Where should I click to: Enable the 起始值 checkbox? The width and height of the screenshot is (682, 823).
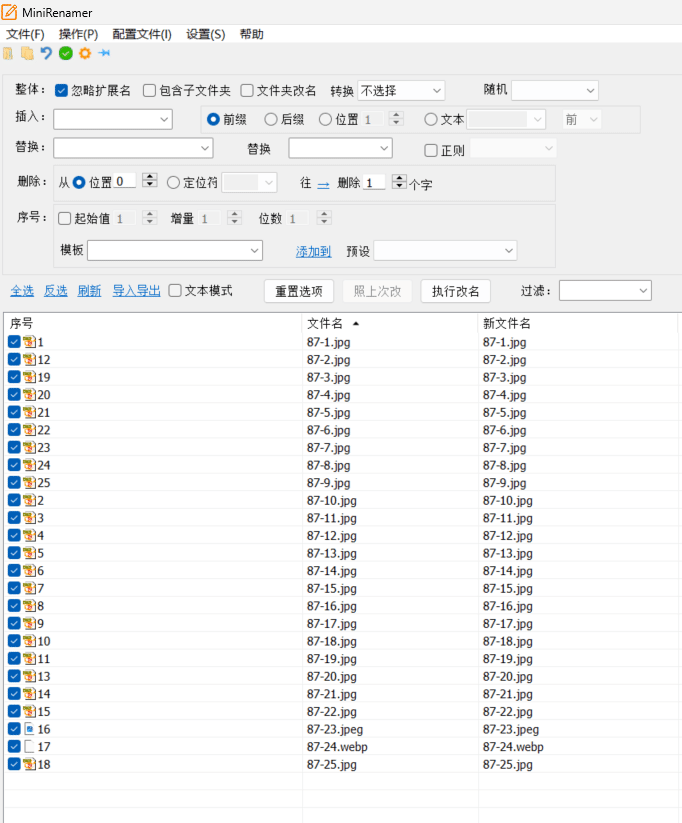[65, 218]
